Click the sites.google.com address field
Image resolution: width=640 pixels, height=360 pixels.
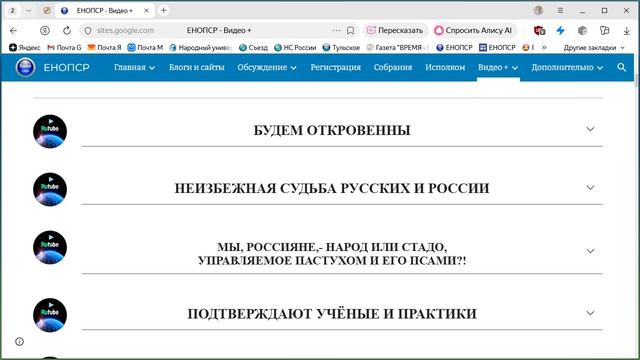(x=125, y=31)
